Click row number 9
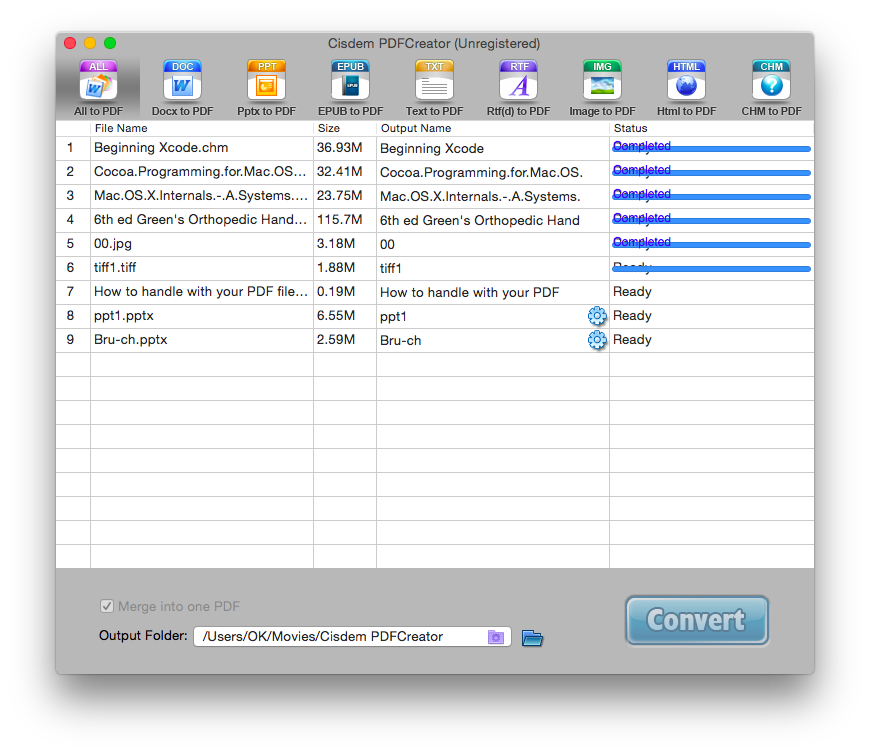 point(70,340)
